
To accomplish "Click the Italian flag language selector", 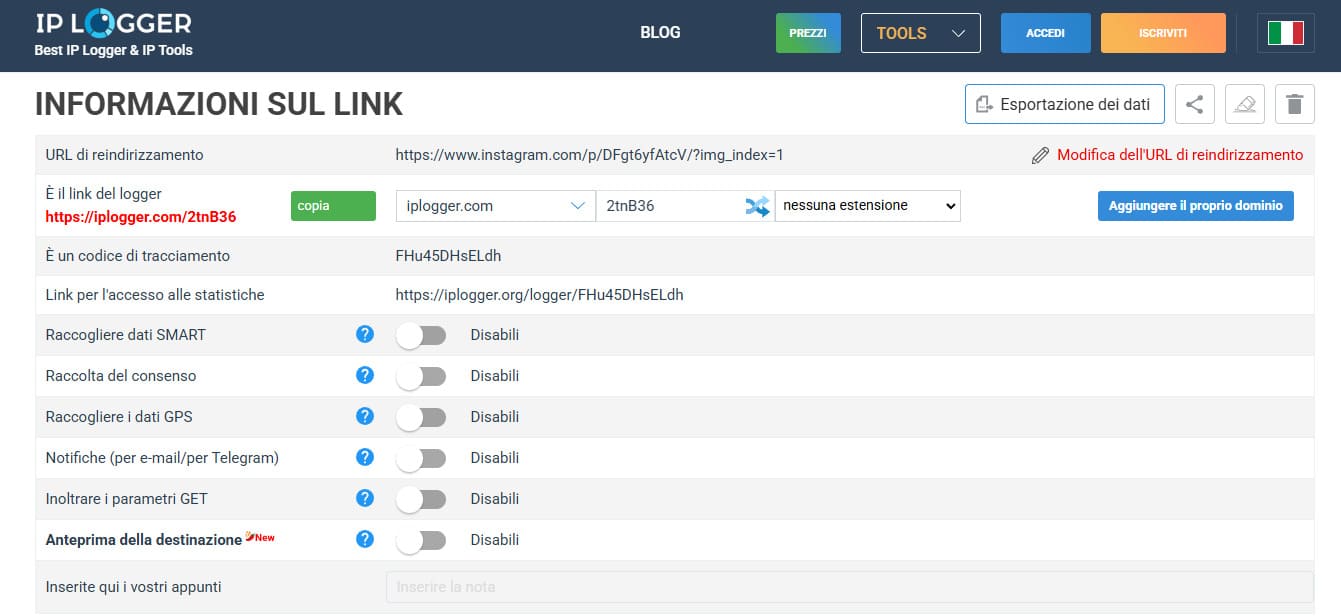I will [x=1286, y=33].
